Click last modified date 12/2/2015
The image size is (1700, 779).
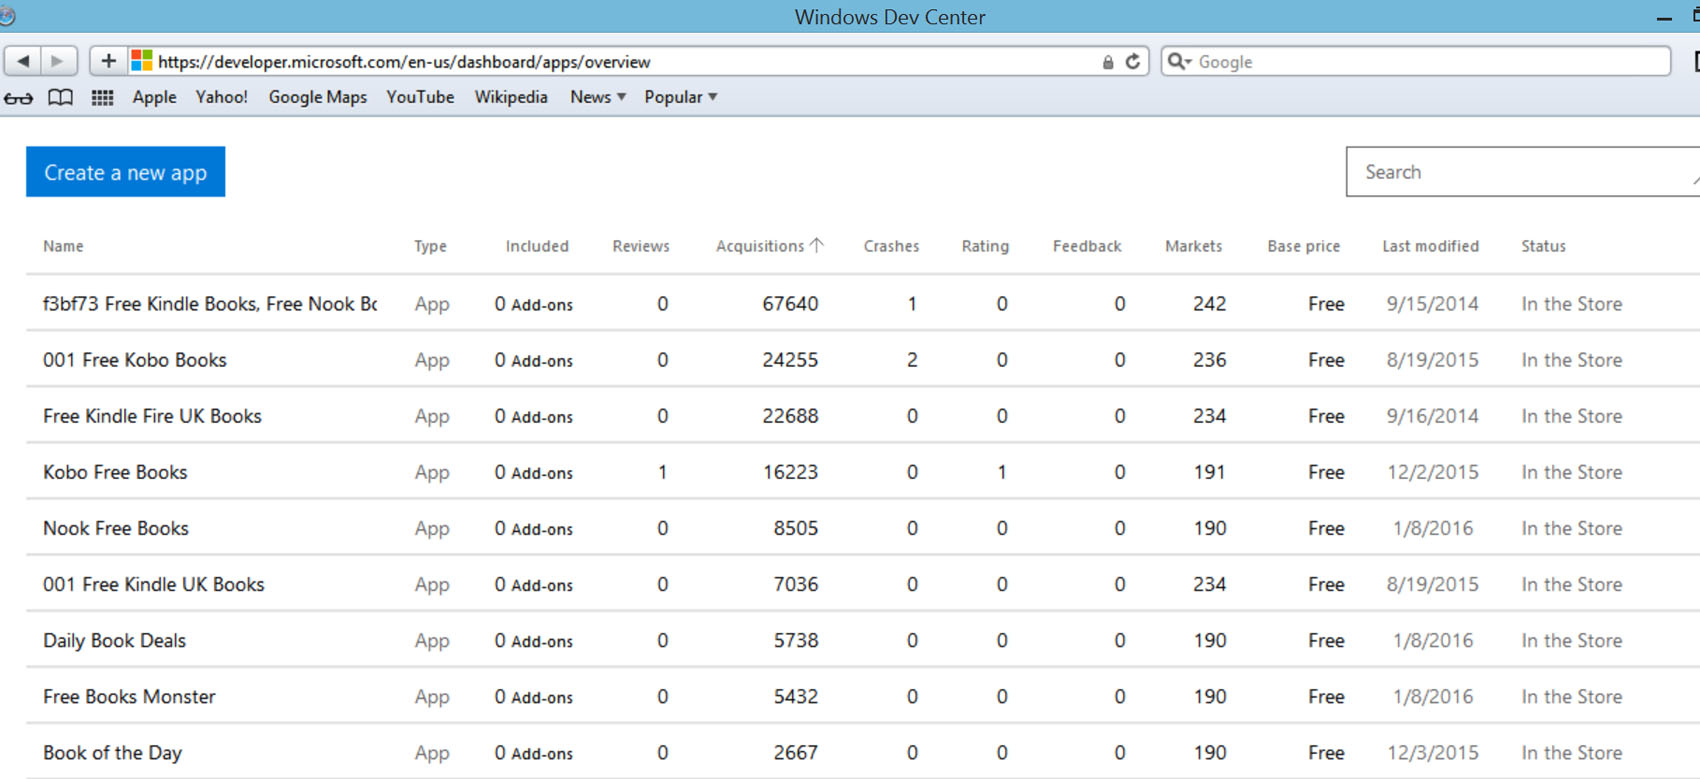[x=1432, y=472]
